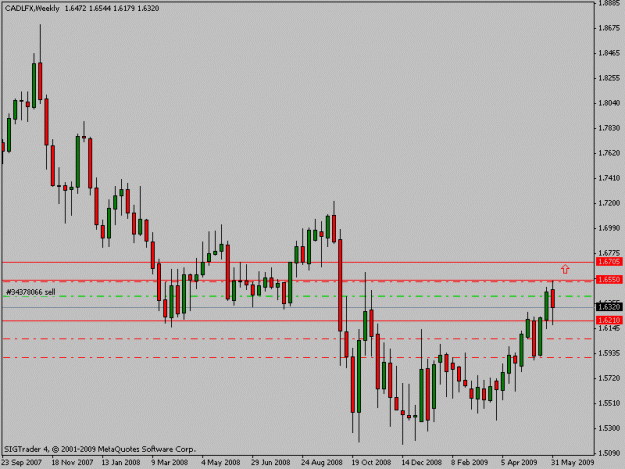Click the 23 Sep 2007 date label
This screenshot has width=625, height=469.
(22, 463)
